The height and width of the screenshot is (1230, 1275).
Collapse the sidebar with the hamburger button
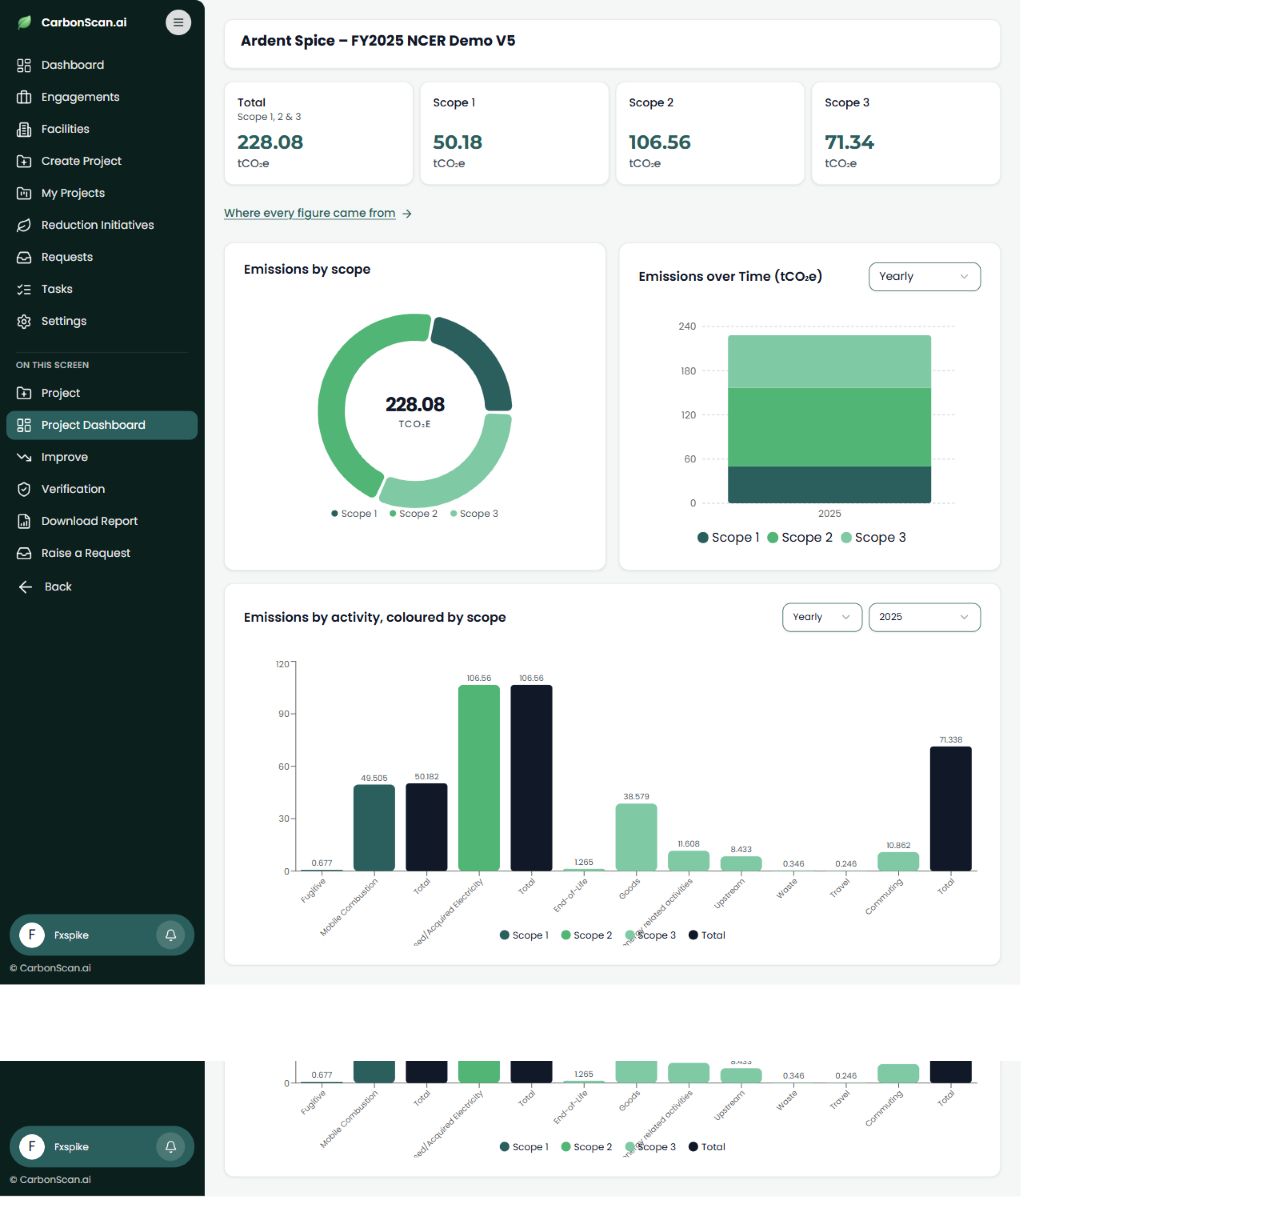(x=178, y=22)
